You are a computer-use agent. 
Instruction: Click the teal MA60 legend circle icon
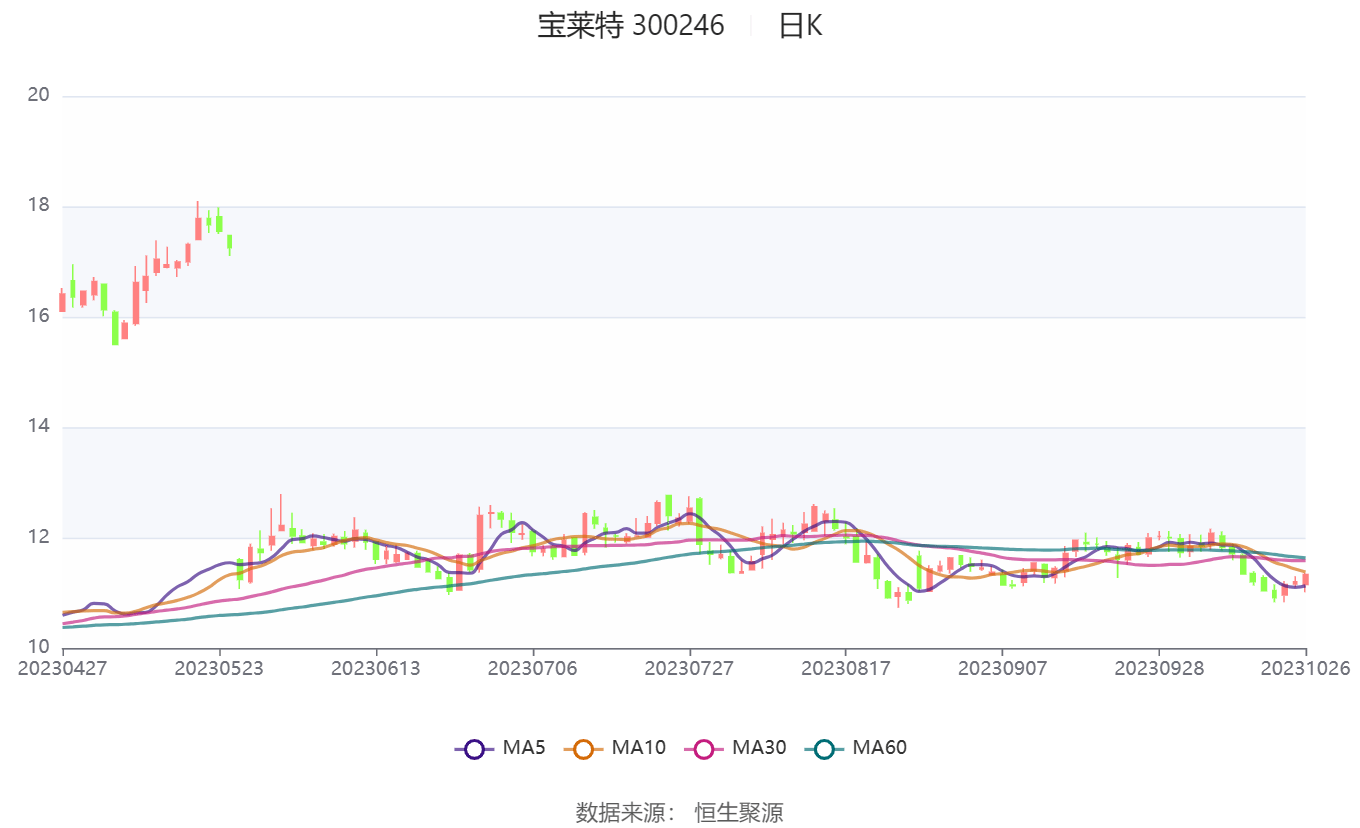(824, 748)
